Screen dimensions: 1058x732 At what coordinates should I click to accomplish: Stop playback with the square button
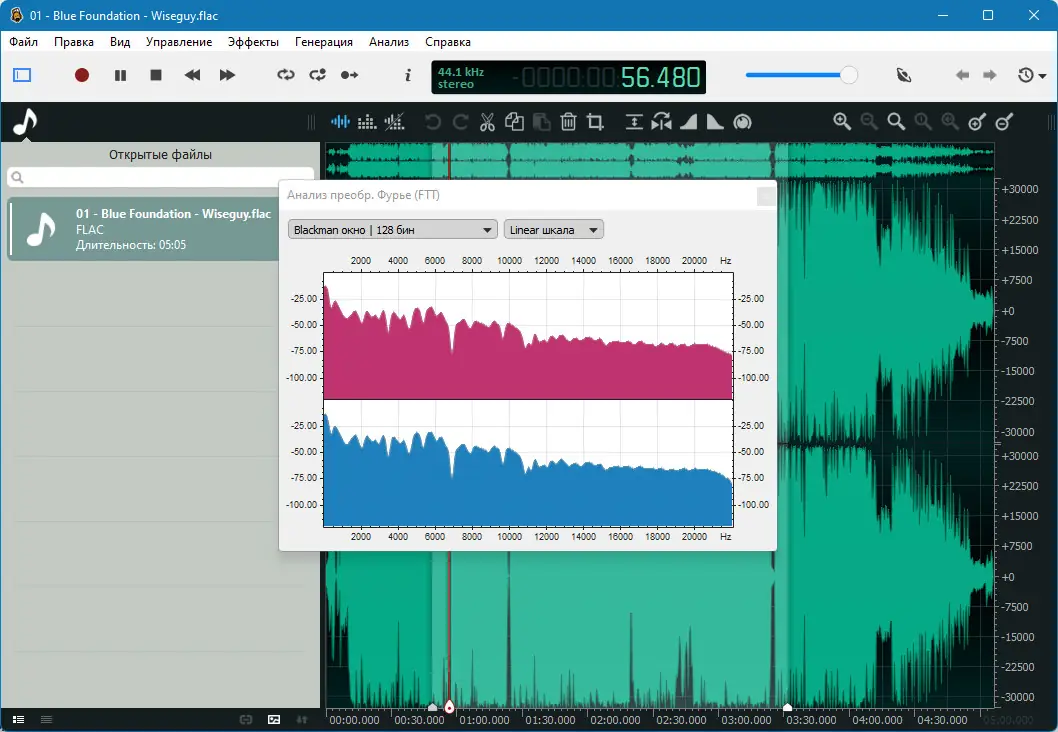(156, 75)
